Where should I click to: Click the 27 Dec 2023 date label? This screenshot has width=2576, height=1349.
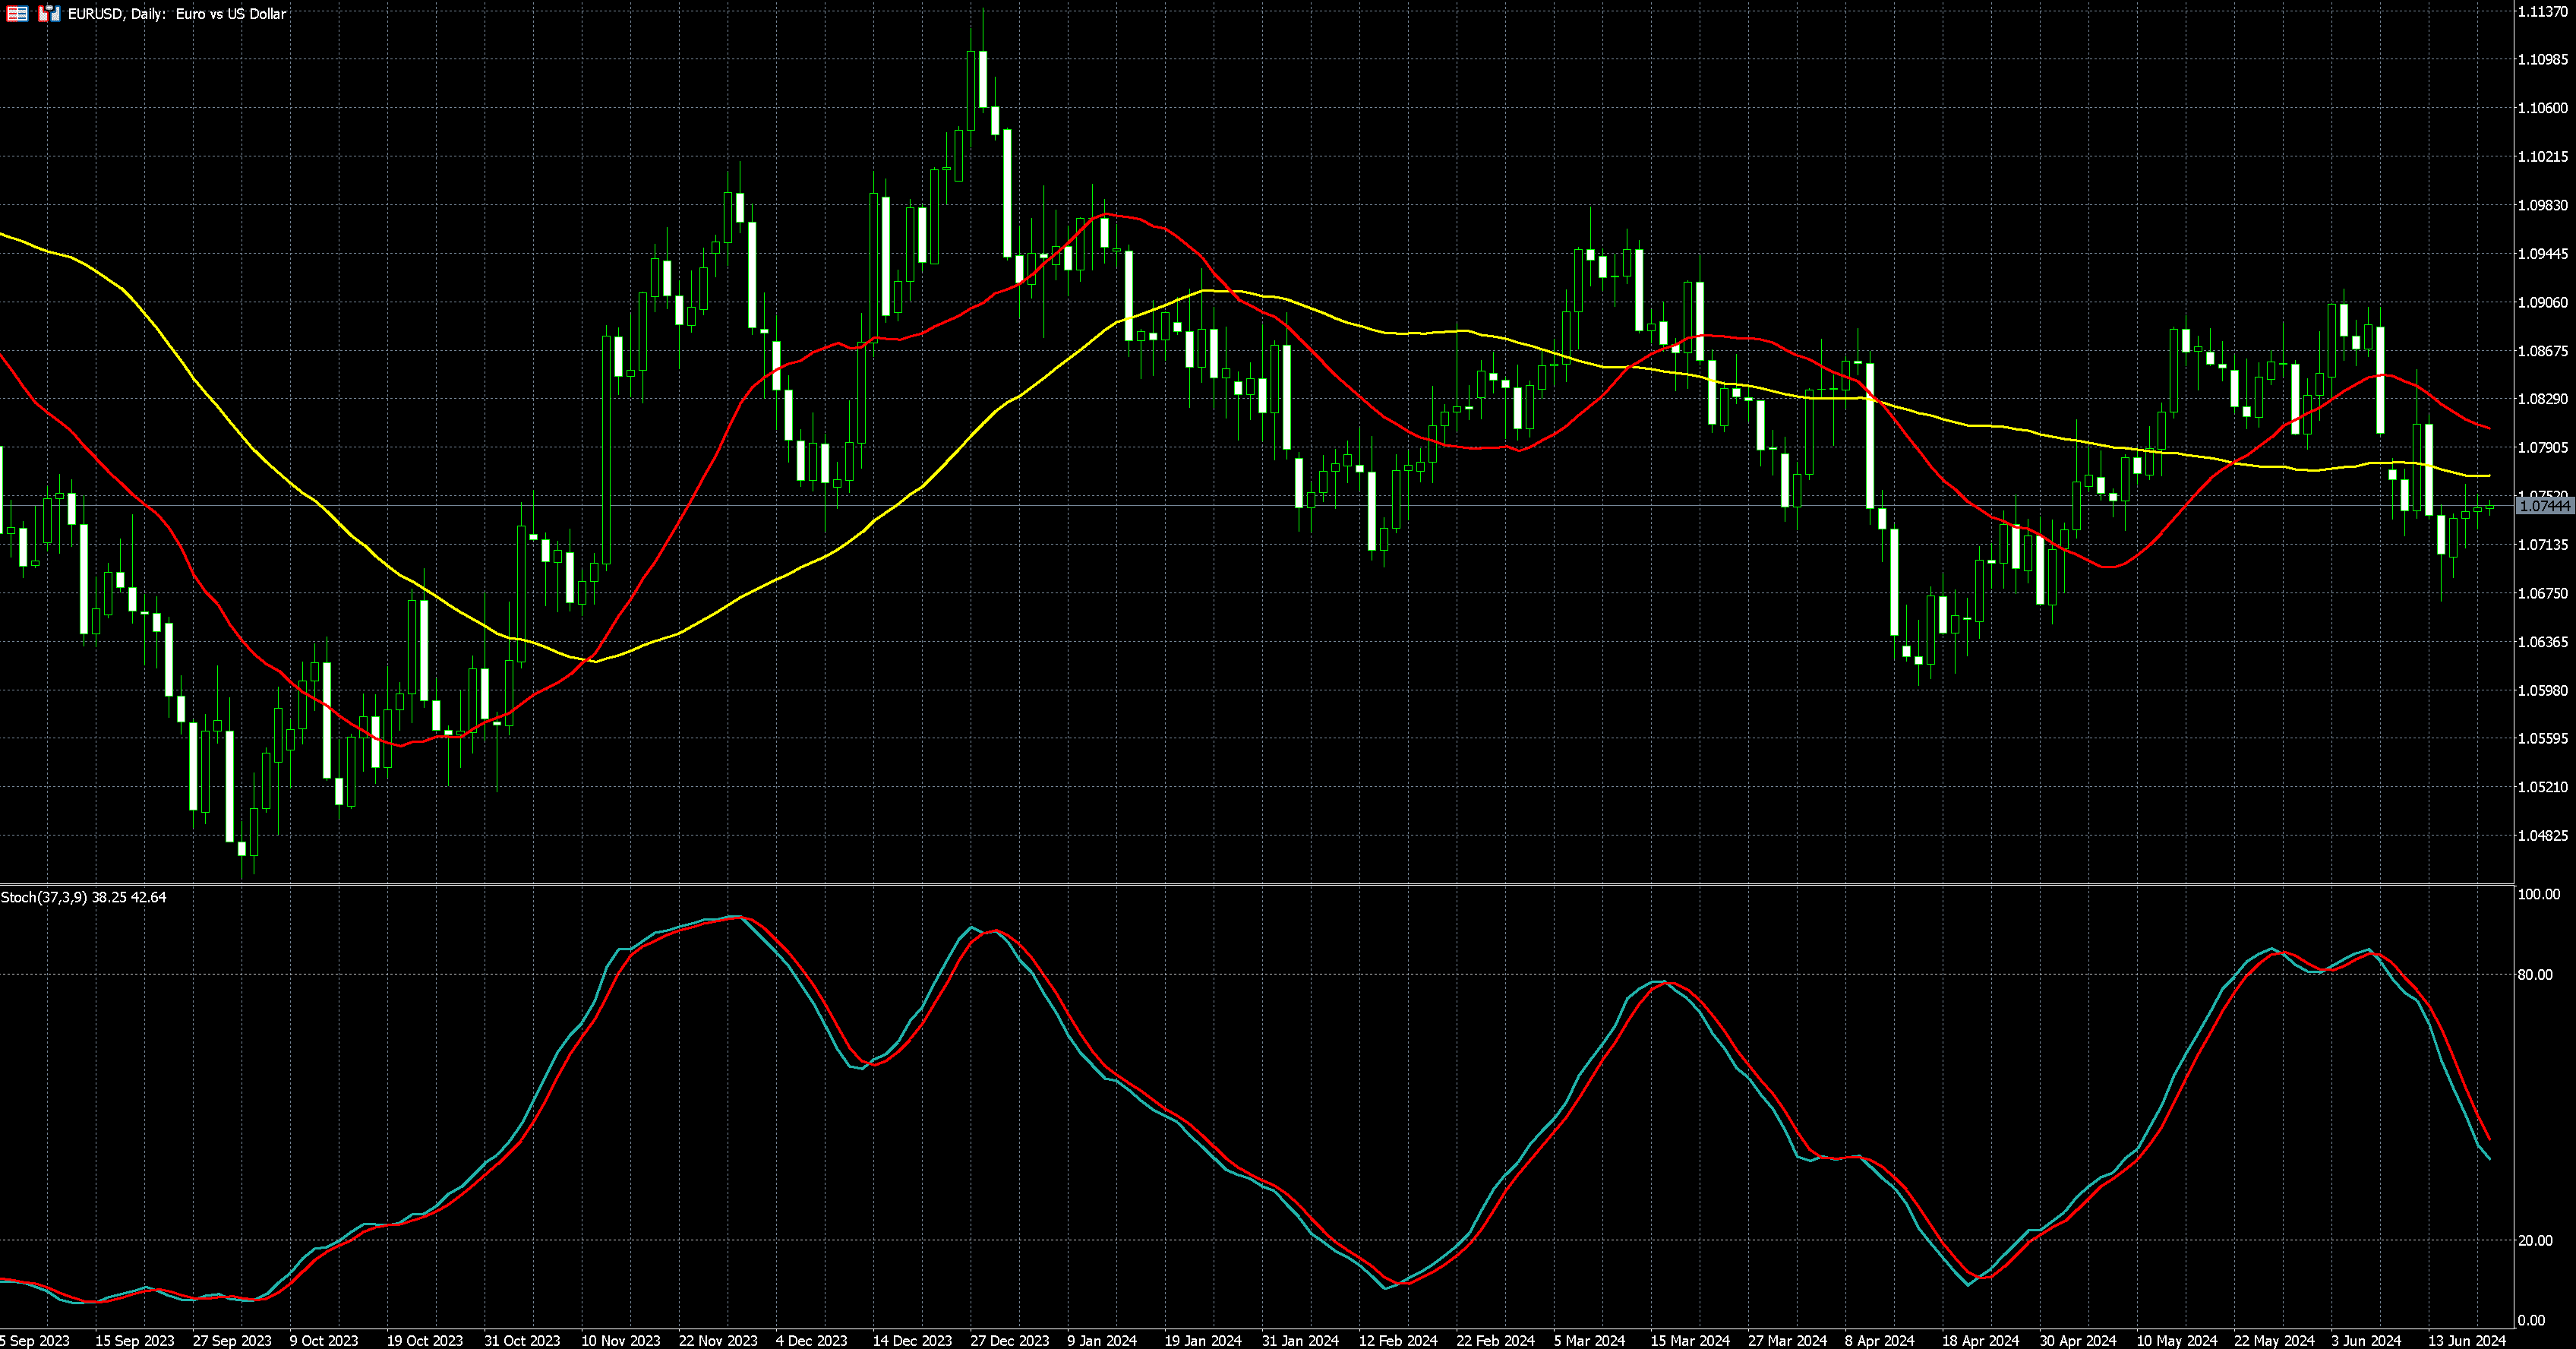pos(1009,1340)
